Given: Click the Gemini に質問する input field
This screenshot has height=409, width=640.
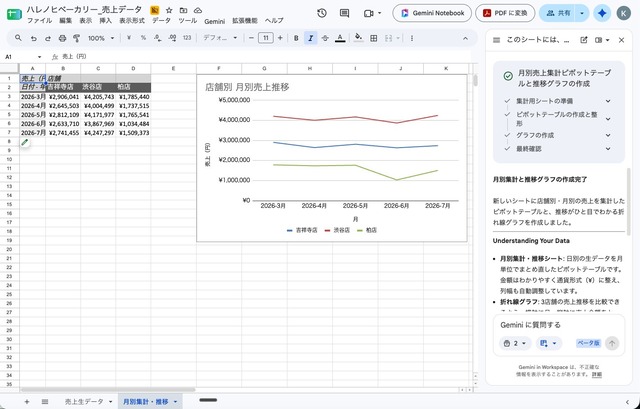Looking at the screenshot, I should (x=558, y=325).
